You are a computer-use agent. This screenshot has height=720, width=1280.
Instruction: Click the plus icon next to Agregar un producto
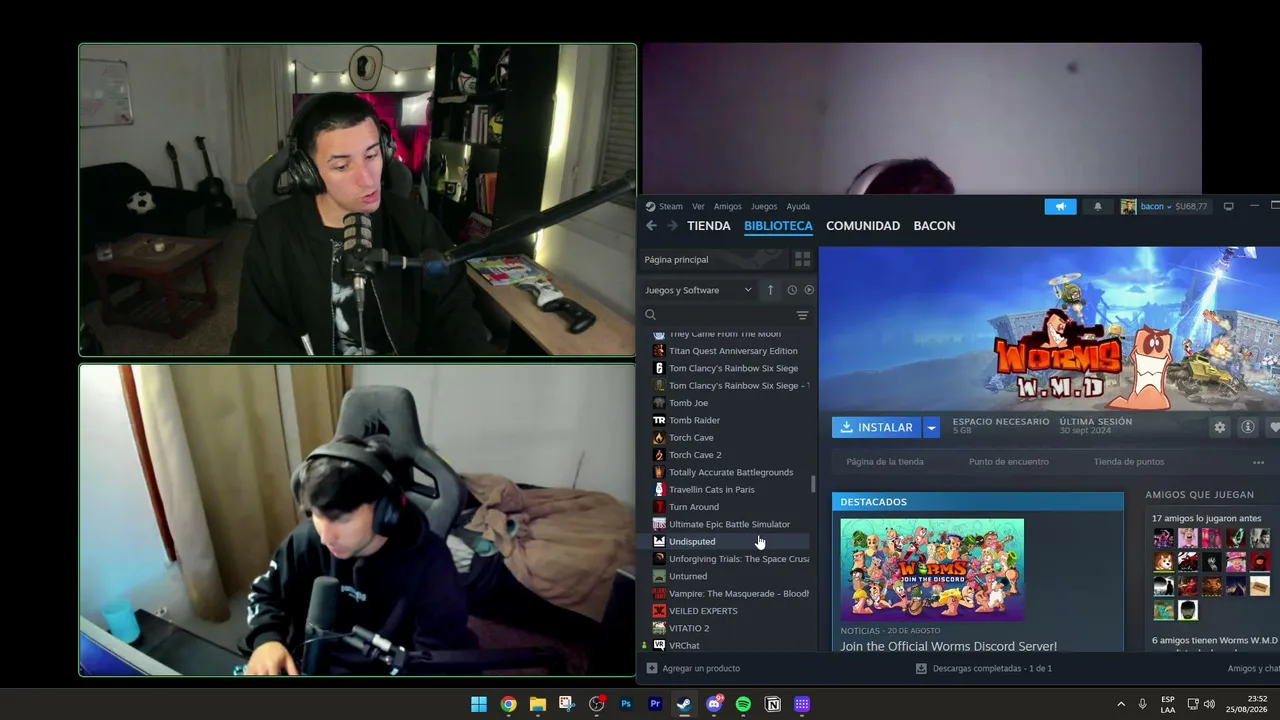tap(652, 668)
